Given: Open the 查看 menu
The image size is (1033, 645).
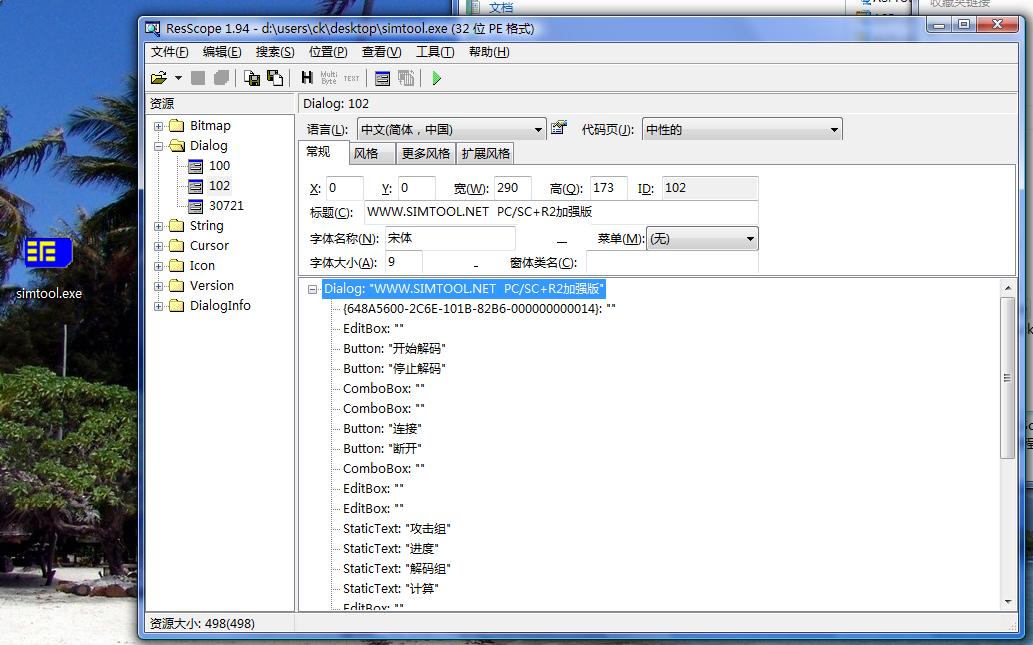Looking at the screenshot, I should [381, 52].
